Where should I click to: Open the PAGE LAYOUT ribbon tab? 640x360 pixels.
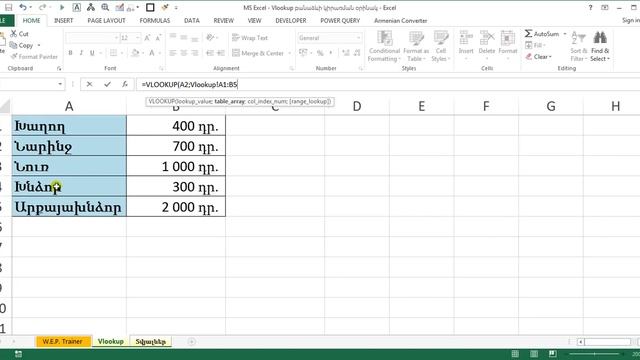(x=106, y=20)
